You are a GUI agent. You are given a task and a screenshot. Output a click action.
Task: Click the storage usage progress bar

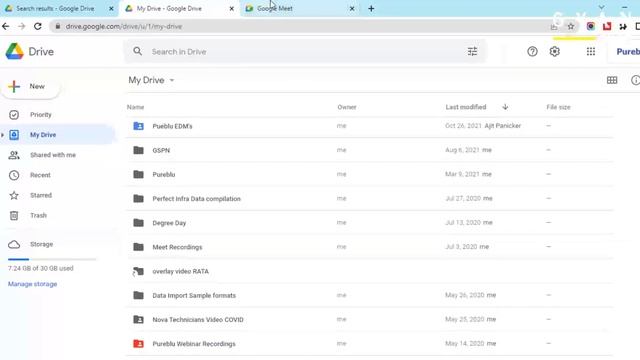tap(52, 259)
